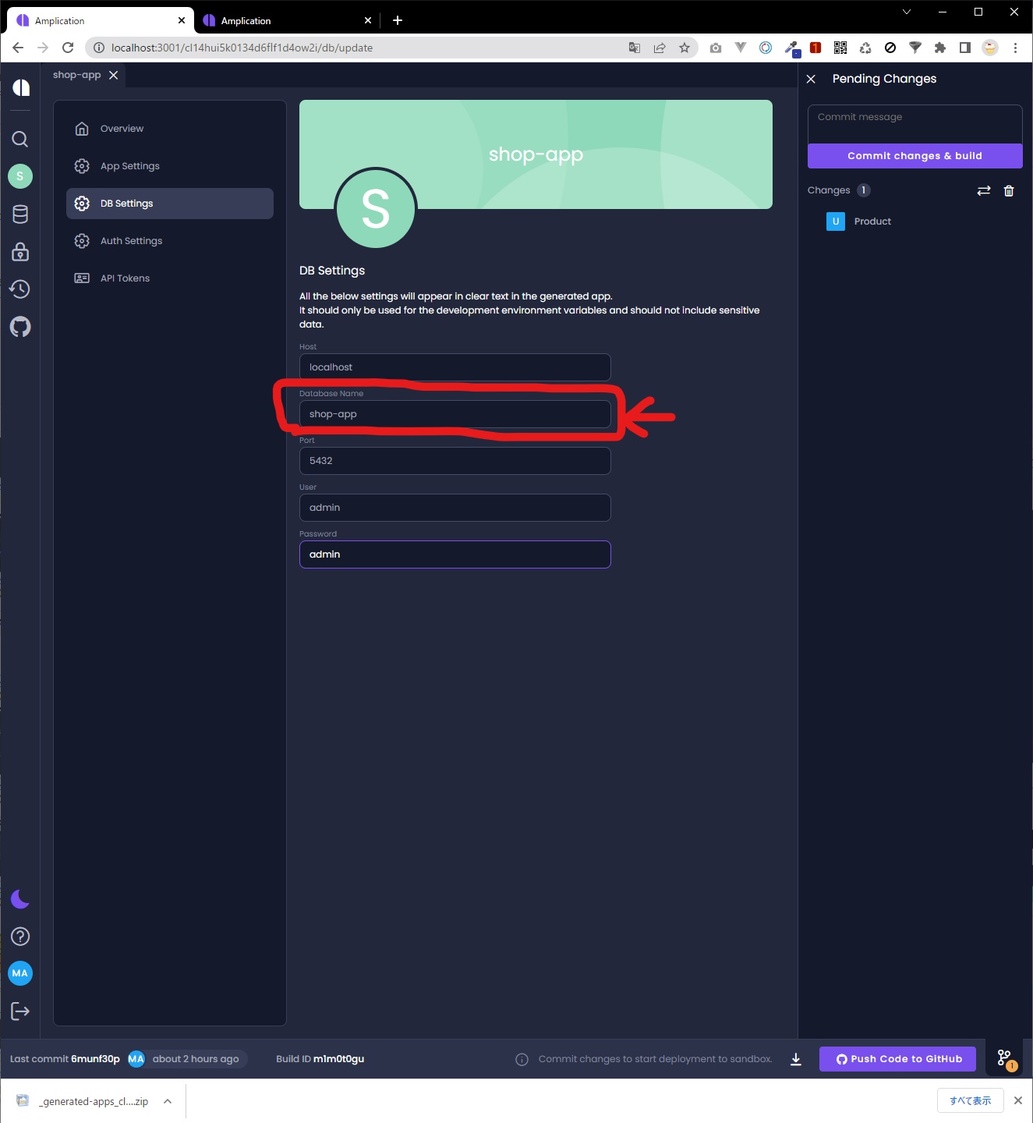Open the GitHub sync icon in sidebar

20,327
